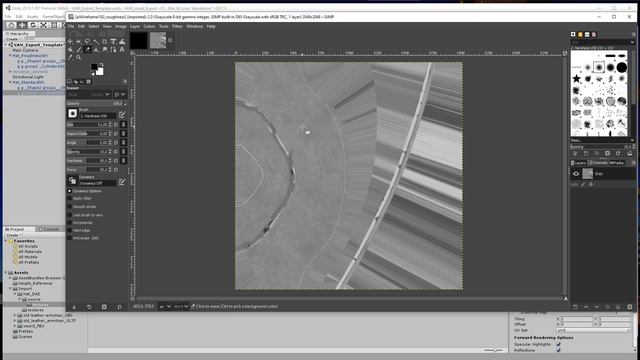640x360 pixels.
Task: Select the Clone stamp tool
Action: (96, 49)
